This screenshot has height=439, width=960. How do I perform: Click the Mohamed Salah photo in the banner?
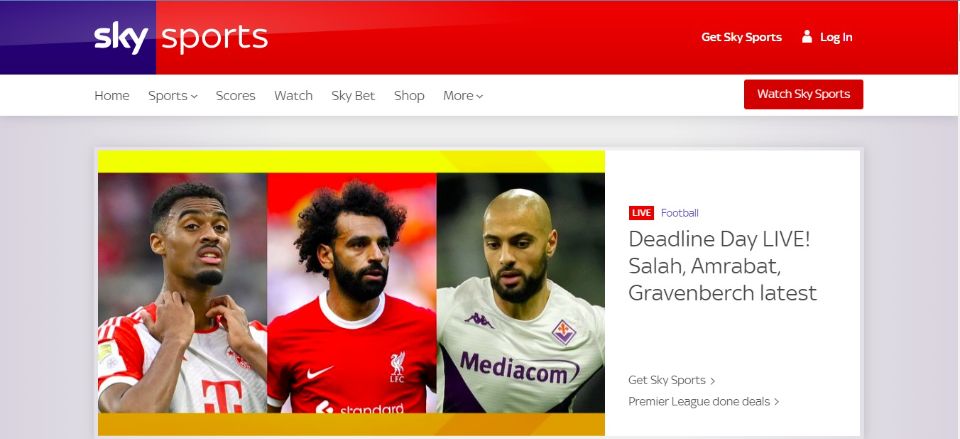click(351, 293)
